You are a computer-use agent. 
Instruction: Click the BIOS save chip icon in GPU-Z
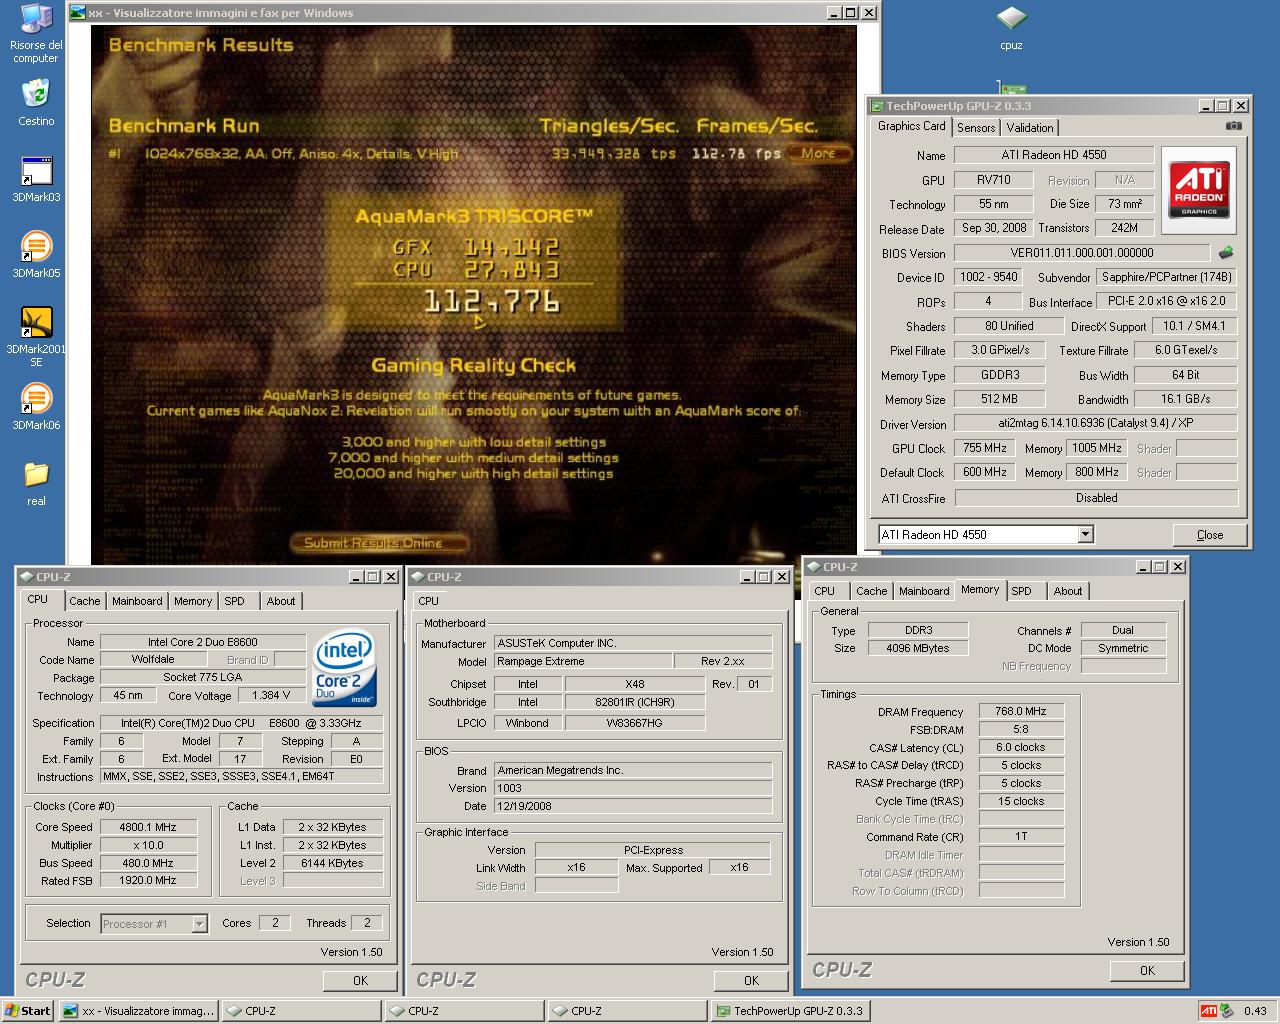click(x=1226, y=253)
